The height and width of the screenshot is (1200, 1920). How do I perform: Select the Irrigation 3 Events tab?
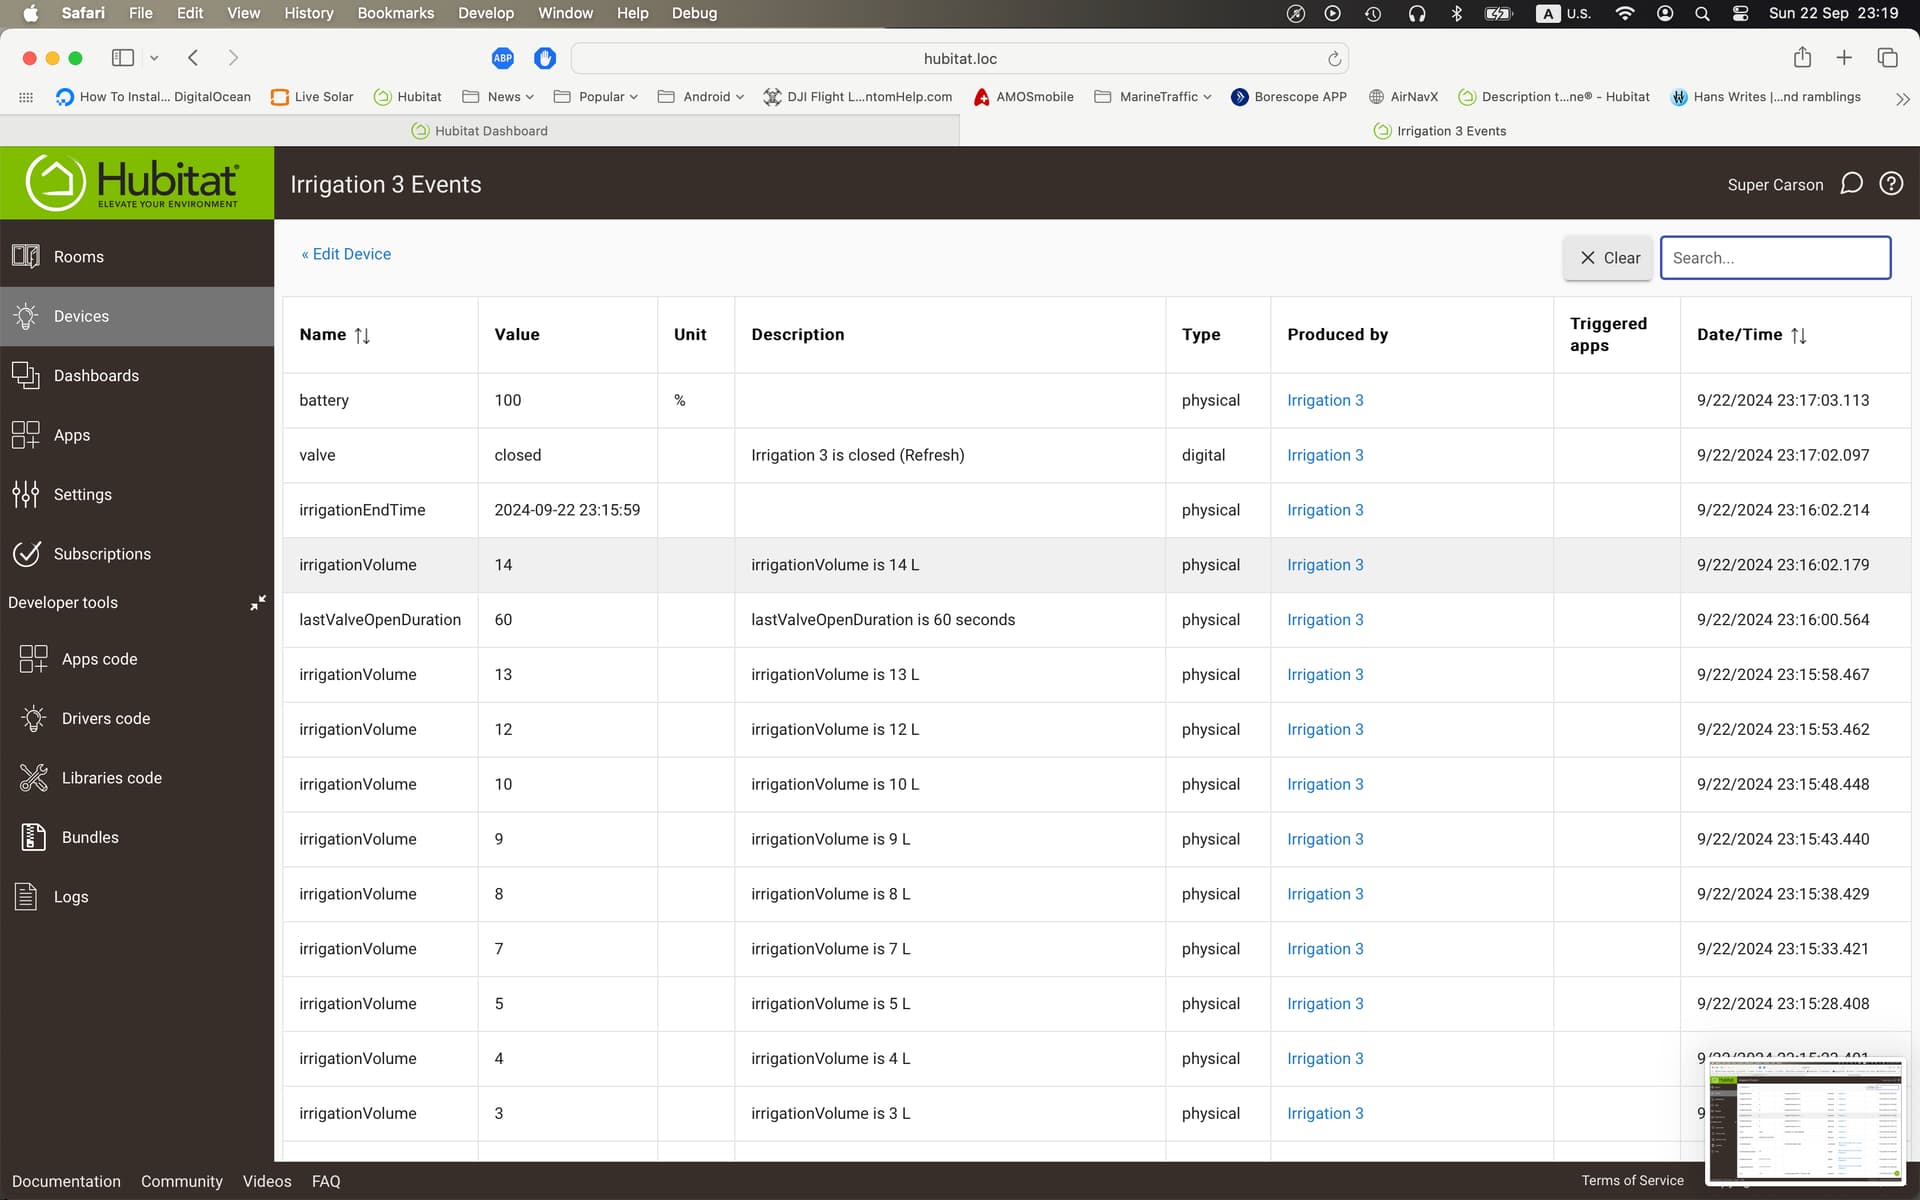point(1440,131)
